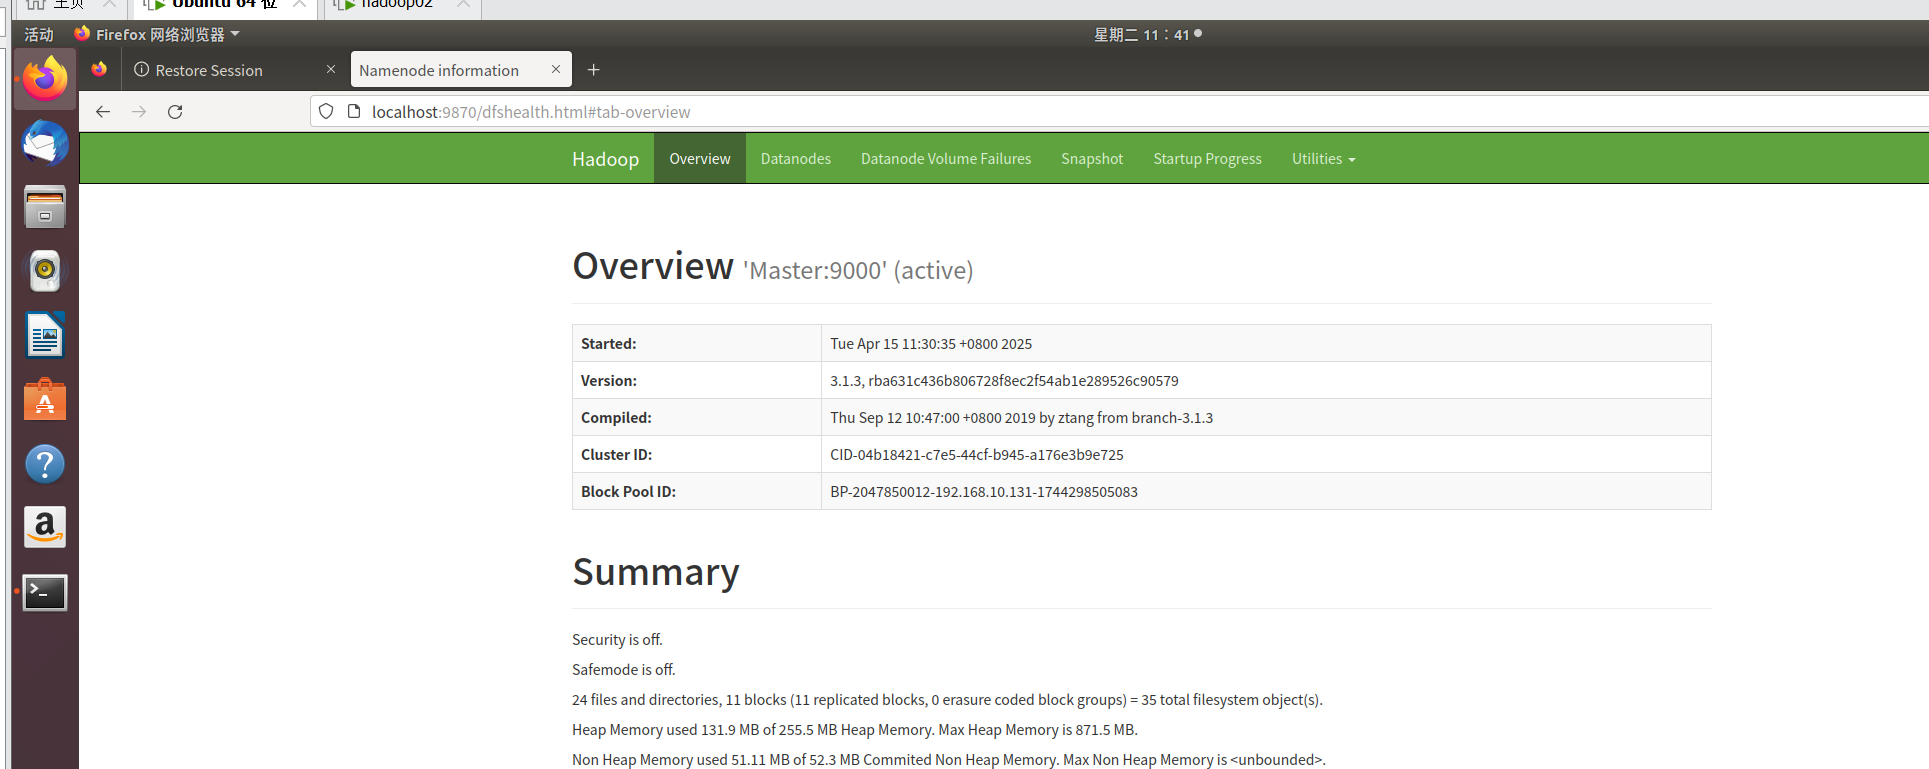Click the Amazon dock icon
This screenshot has height=769, width=1929.
coord(45,527)
